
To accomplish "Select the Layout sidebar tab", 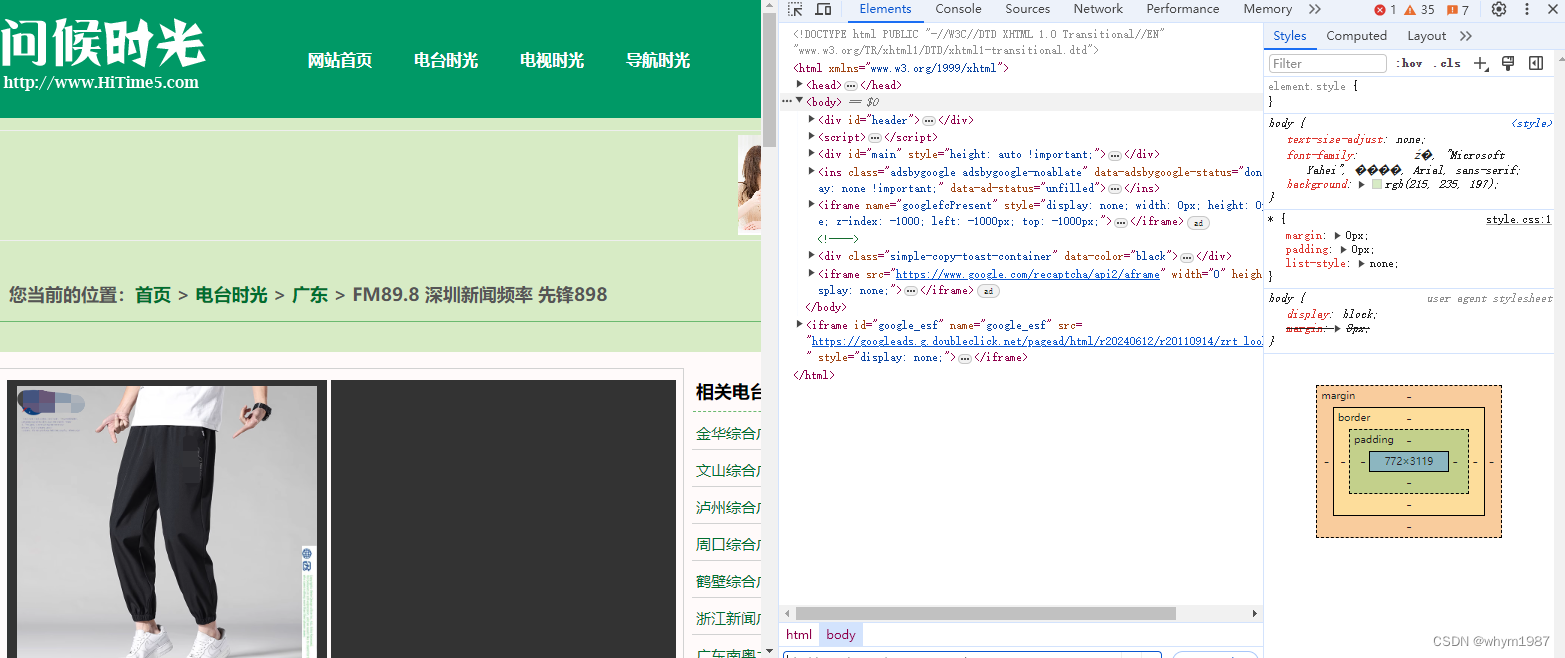I will point(1426,36).
